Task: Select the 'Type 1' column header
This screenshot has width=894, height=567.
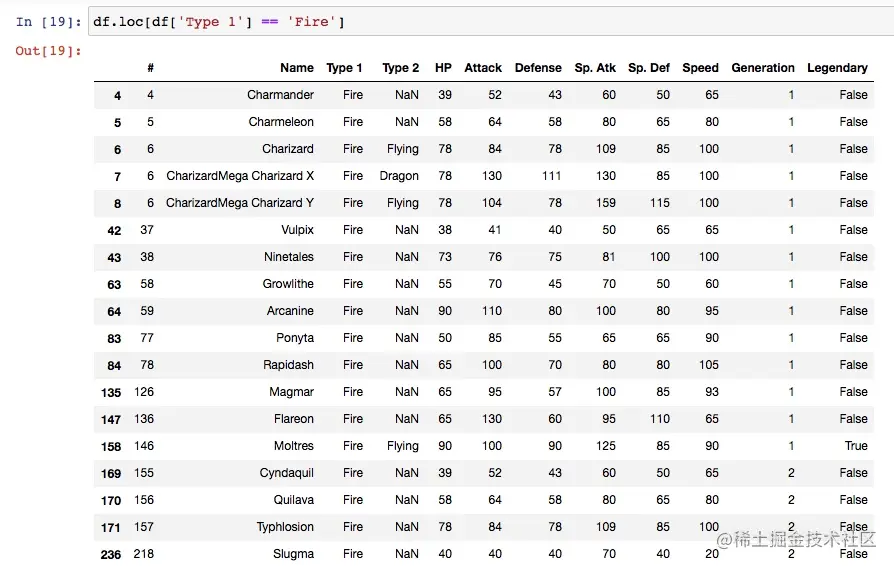Action: click(x=344, y=68)
